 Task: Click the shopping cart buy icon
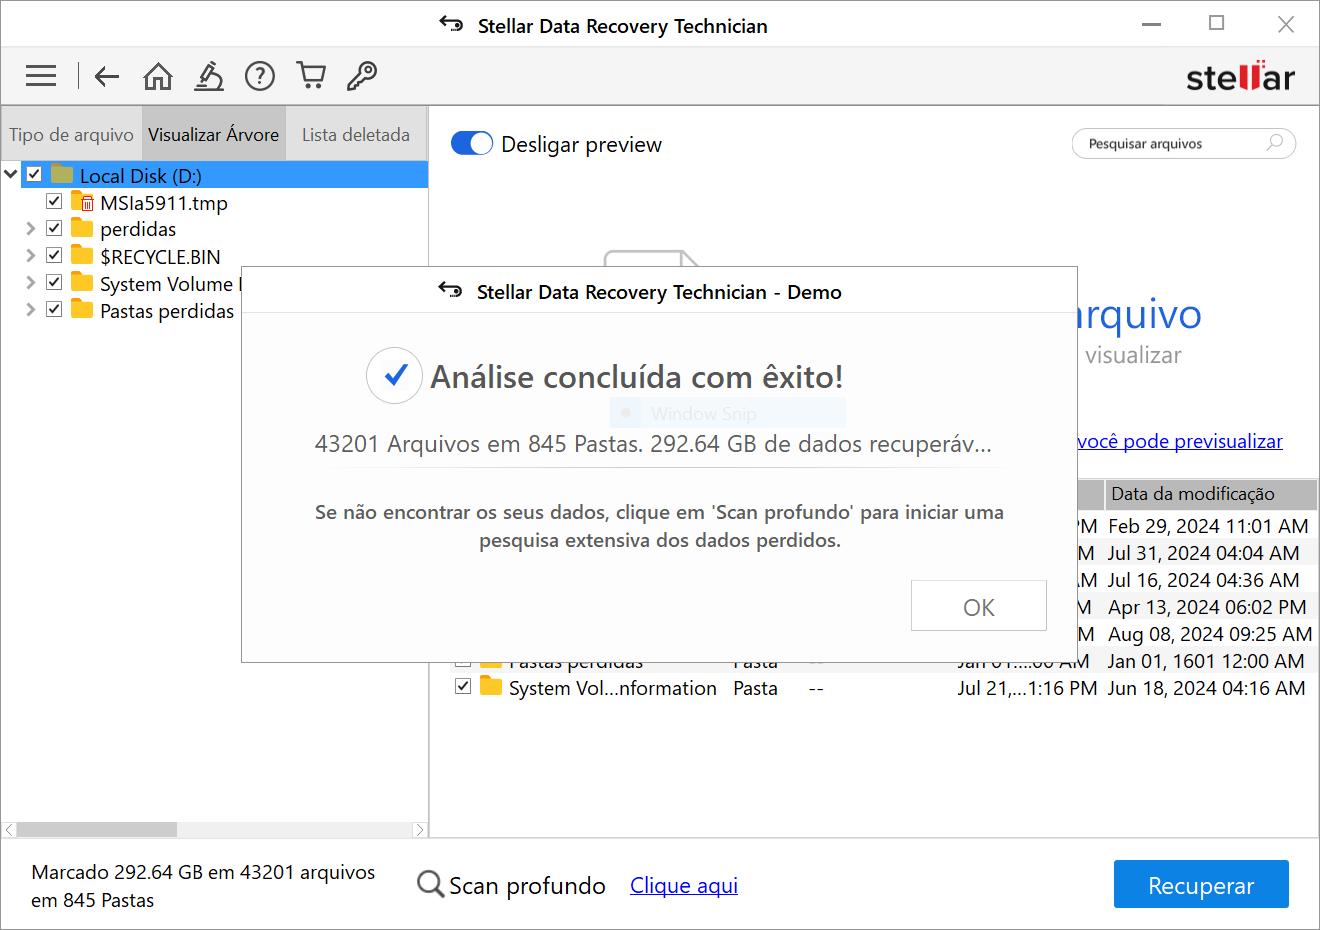[x=311, y=76]
